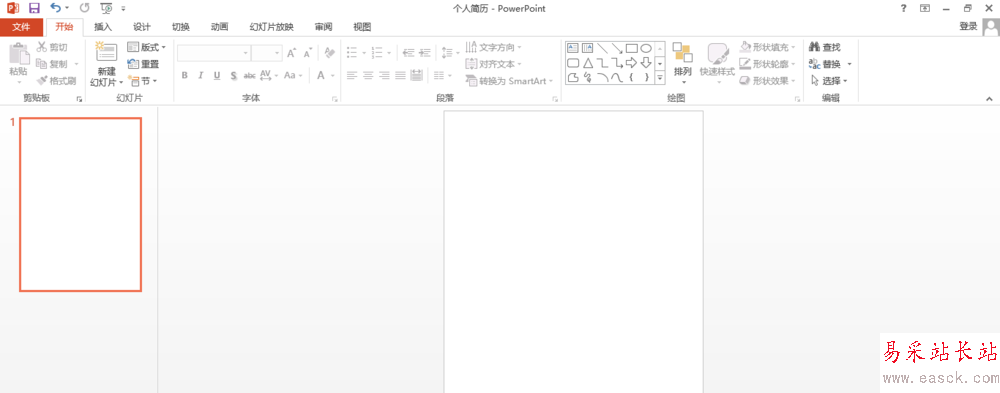1000x393 pixels.
Task: Expand the shapes gallery More arrow
Action: point(660,78)
